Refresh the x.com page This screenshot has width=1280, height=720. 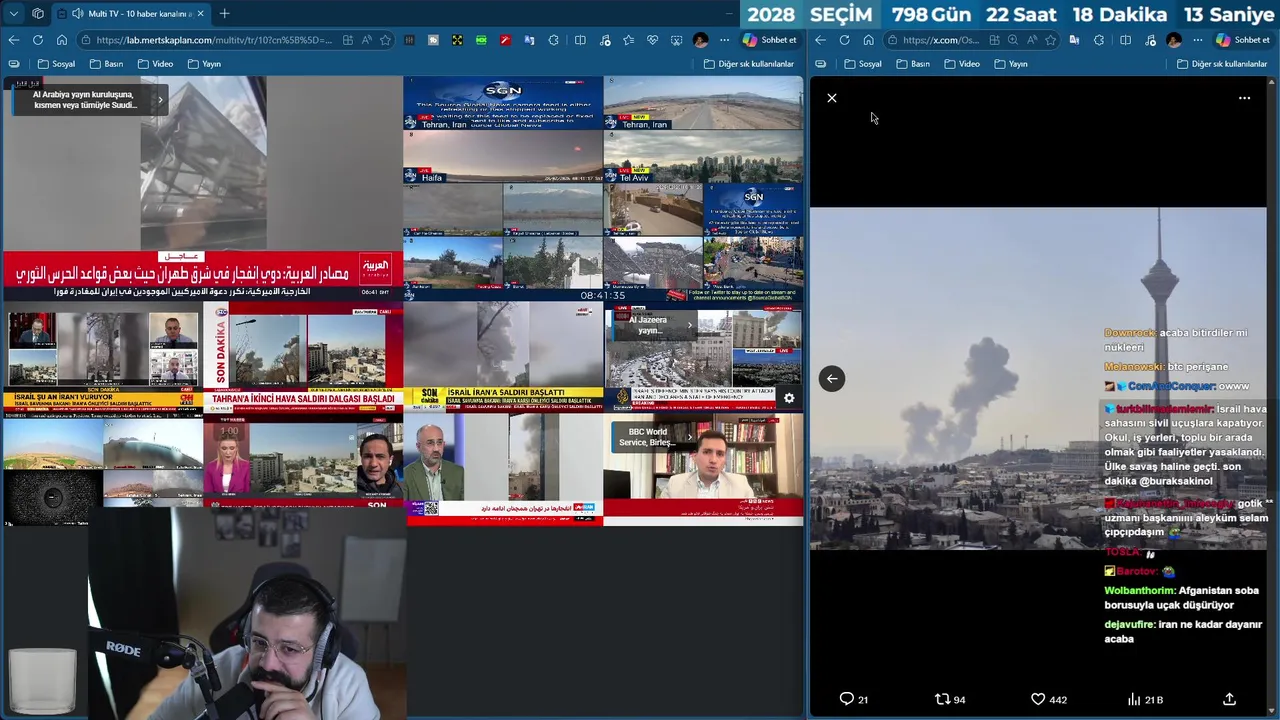pos(844,40)
